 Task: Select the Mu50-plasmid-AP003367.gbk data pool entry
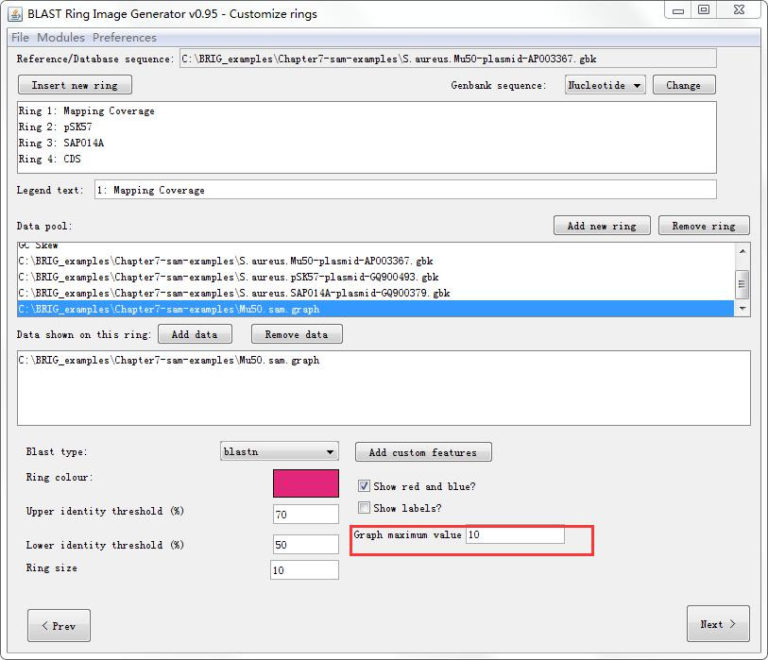pos(375,261)
